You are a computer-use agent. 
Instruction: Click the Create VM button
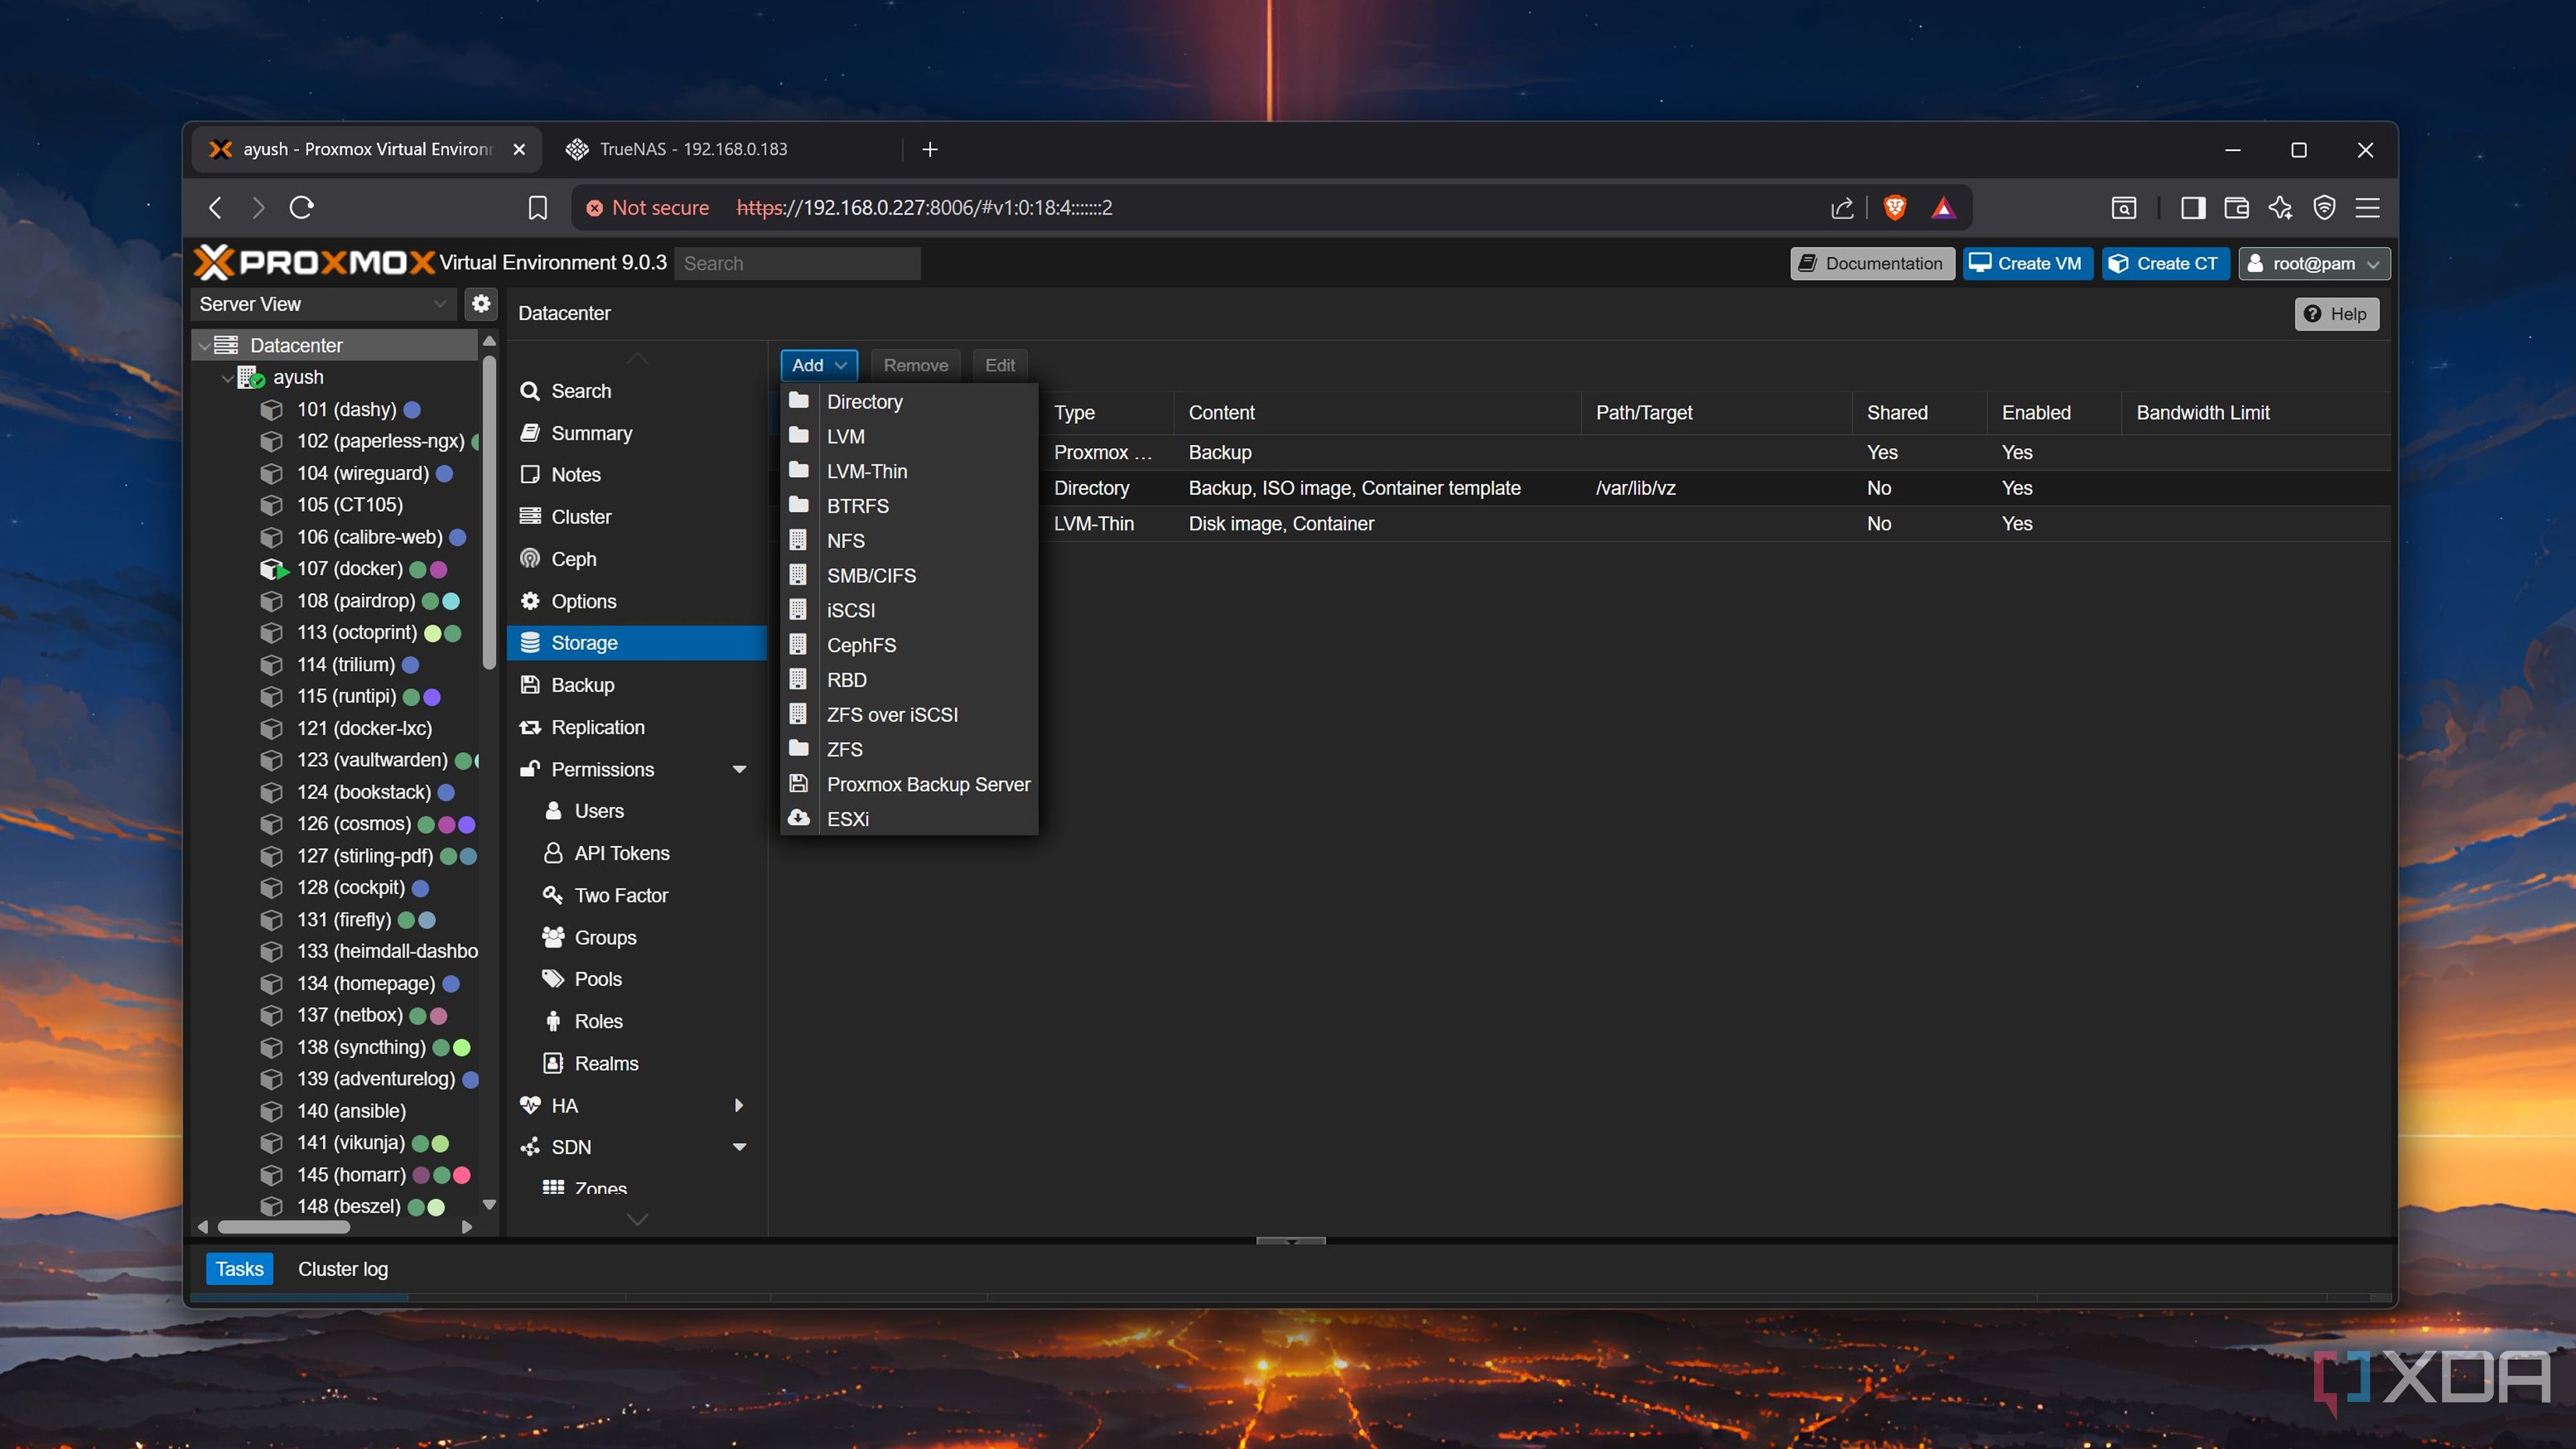click(2027, 263)
